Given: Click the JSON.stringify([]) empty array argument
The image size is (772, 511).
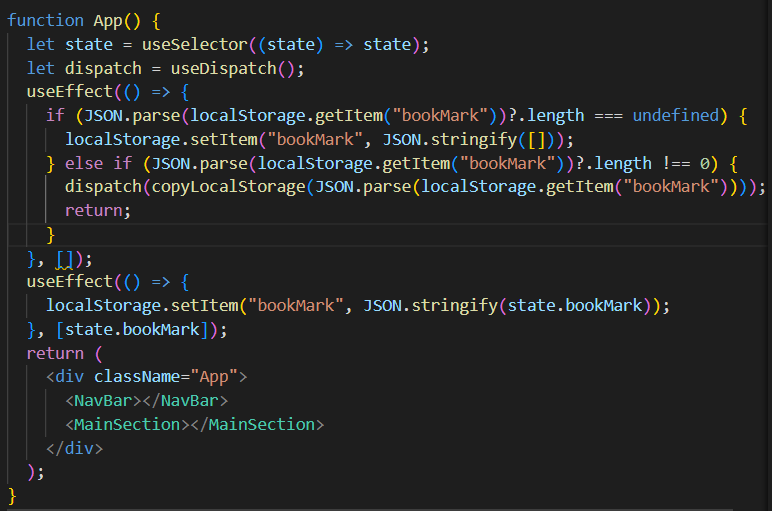Looking at the screenshot, I should pos(537,139).
